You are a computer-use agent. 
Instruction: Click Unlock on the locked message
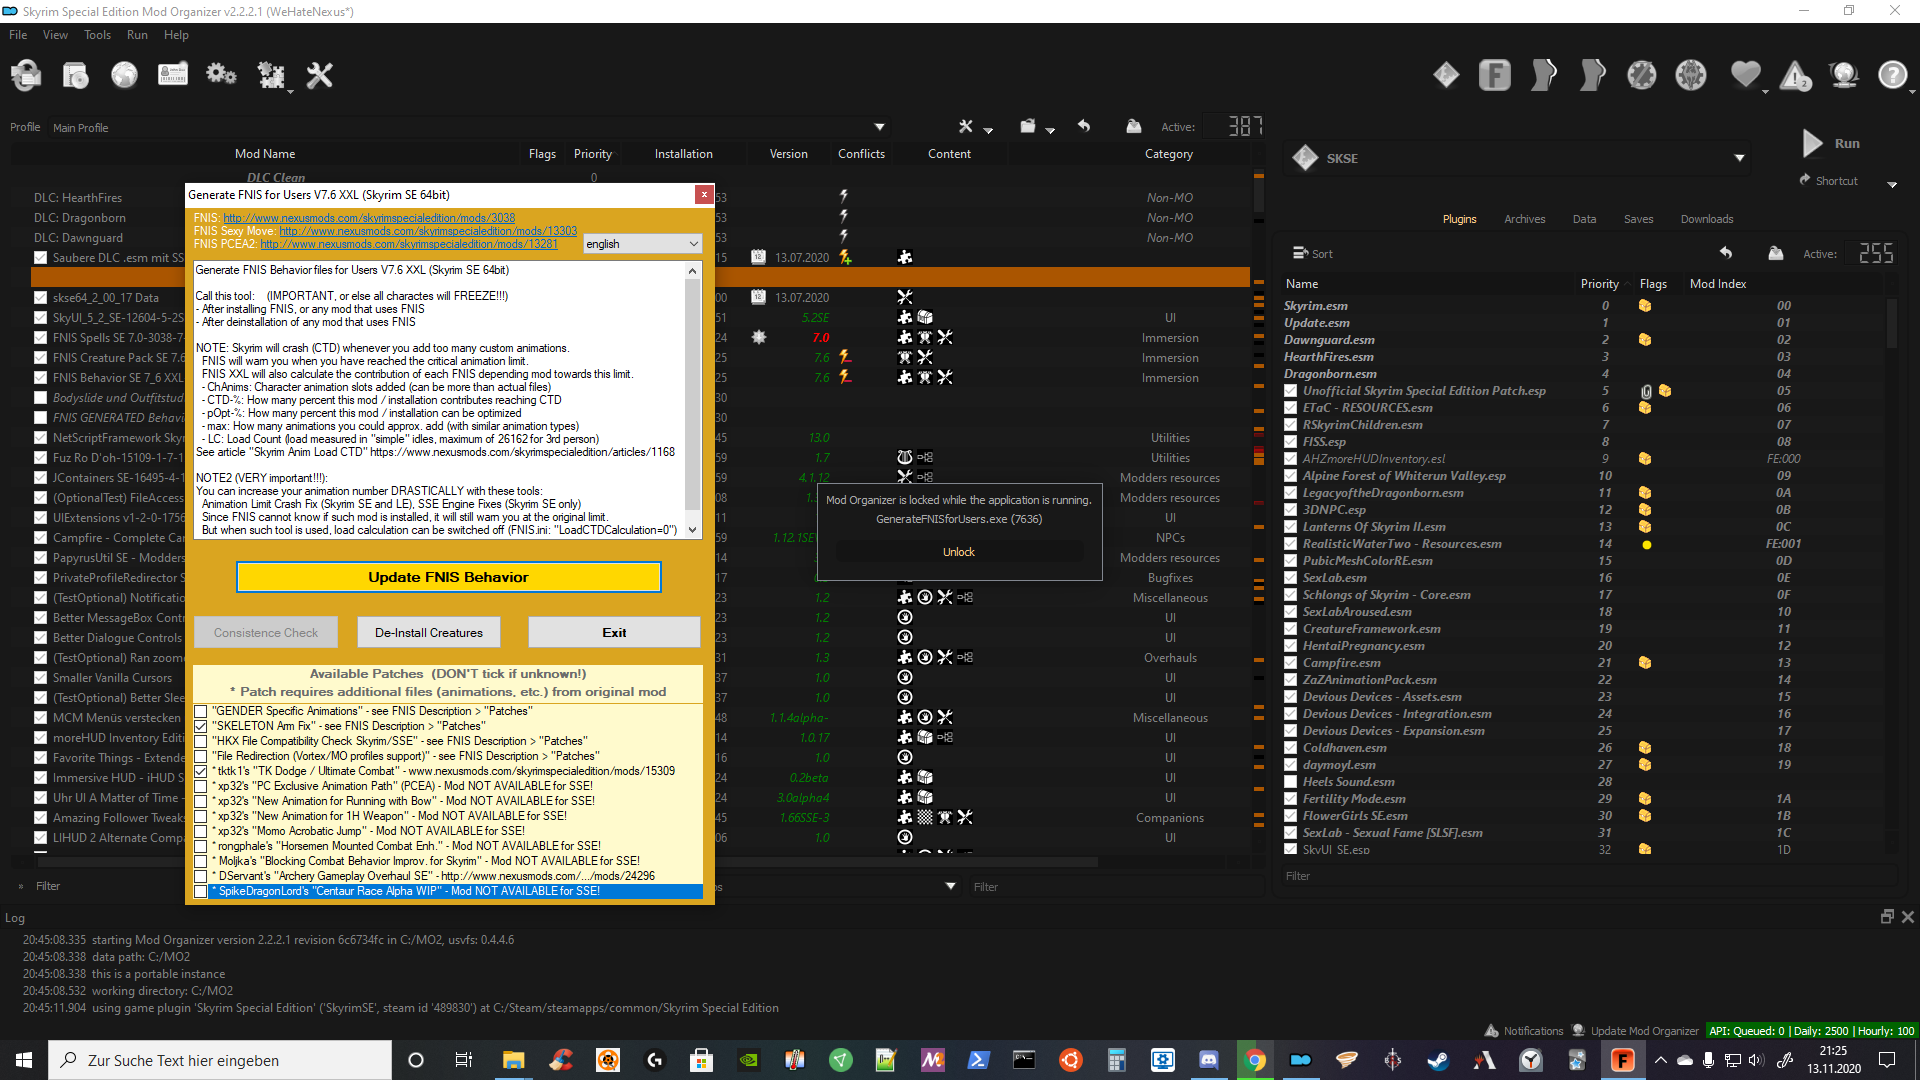(958, 552)
